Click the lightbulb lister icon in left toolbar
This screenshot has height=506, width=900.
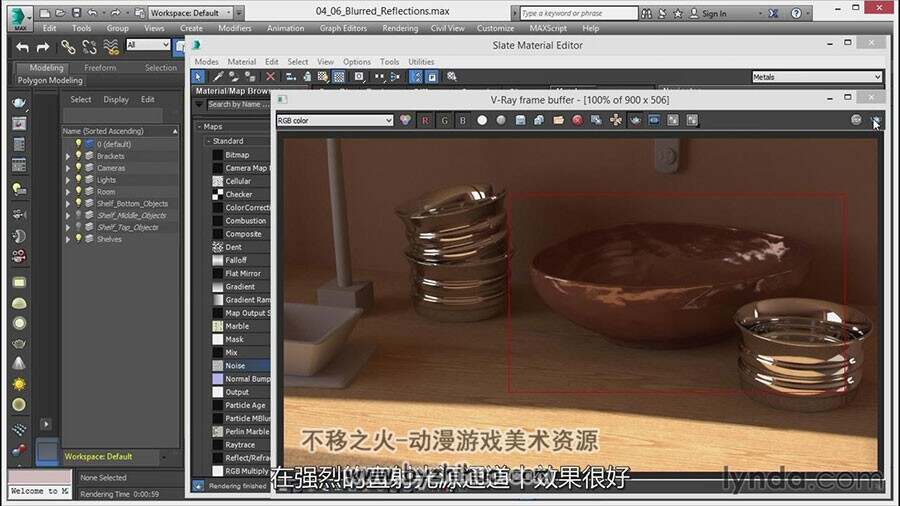[x=19, y=189]
